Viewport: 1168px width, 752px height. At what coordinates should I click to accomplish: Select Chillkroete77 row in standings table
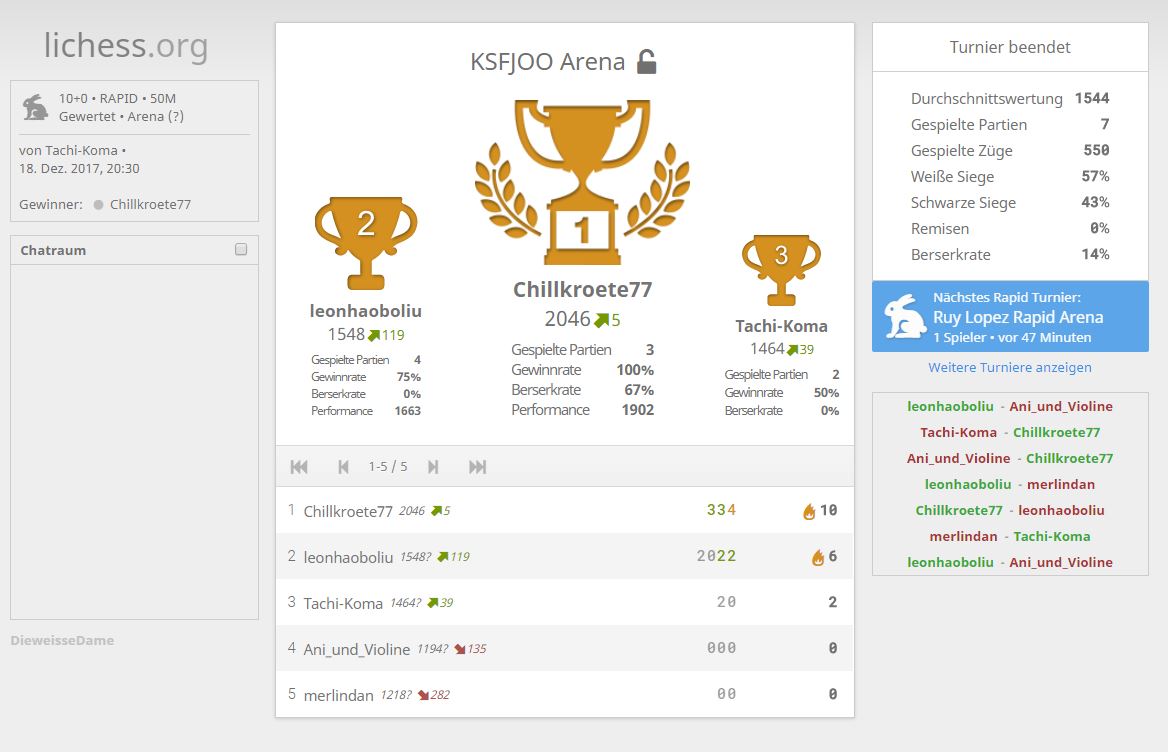point(565,511)
